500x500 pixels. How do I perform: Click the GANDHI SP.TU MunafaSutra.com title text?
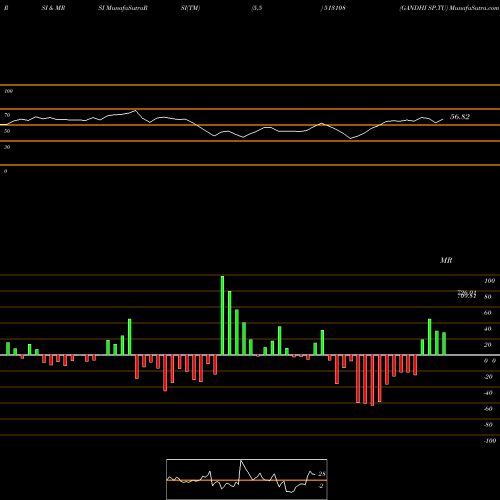pos(449,8)
